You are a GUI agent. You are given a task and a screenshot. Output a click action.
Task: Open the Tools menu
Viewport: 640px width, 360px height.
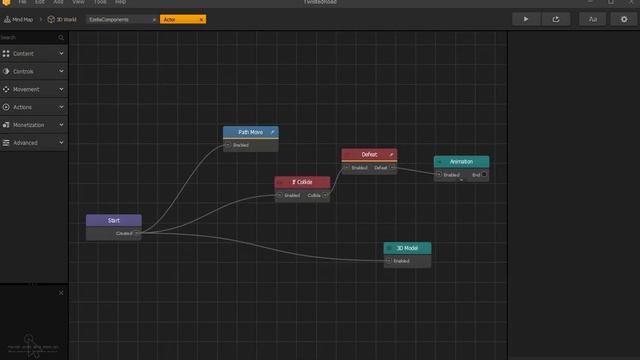[100, 2]
